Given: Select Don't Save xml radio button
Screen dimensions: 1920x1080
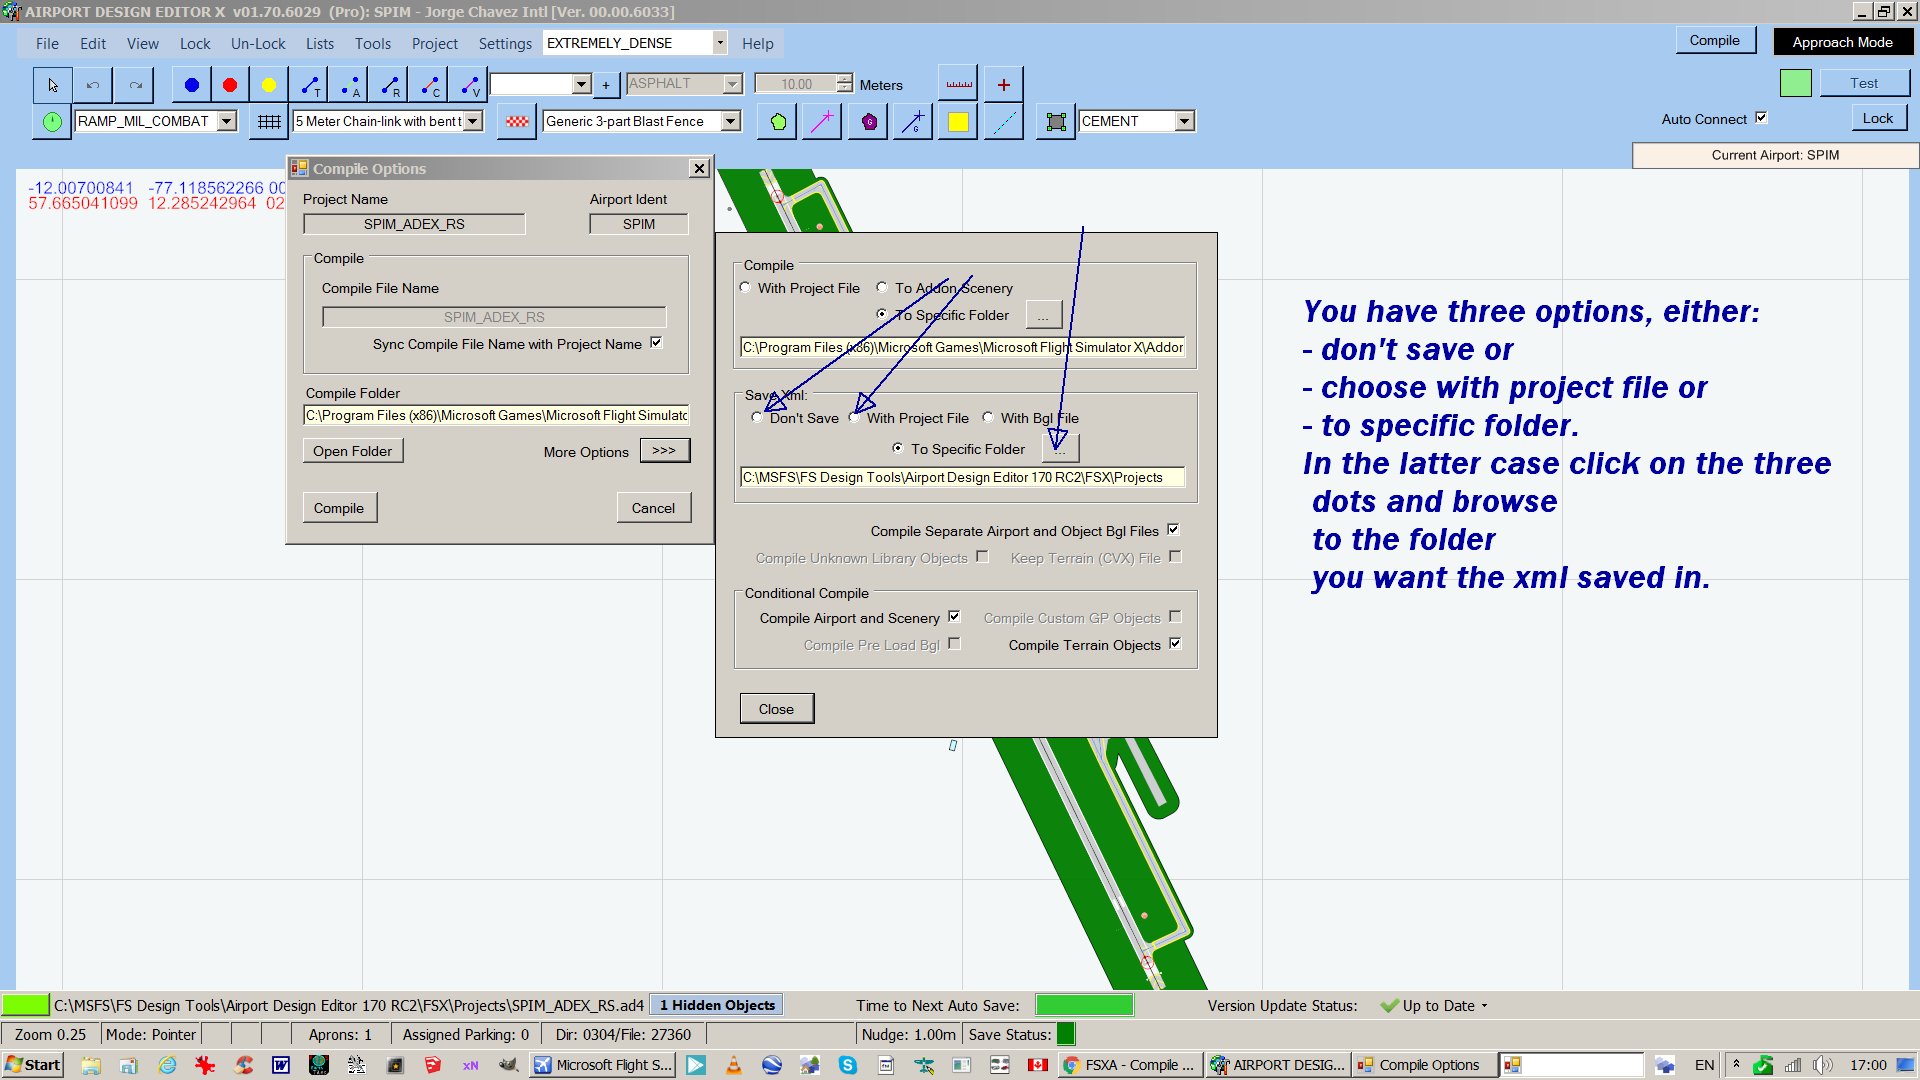Looking at the screenshot, I should coord(757,418).
